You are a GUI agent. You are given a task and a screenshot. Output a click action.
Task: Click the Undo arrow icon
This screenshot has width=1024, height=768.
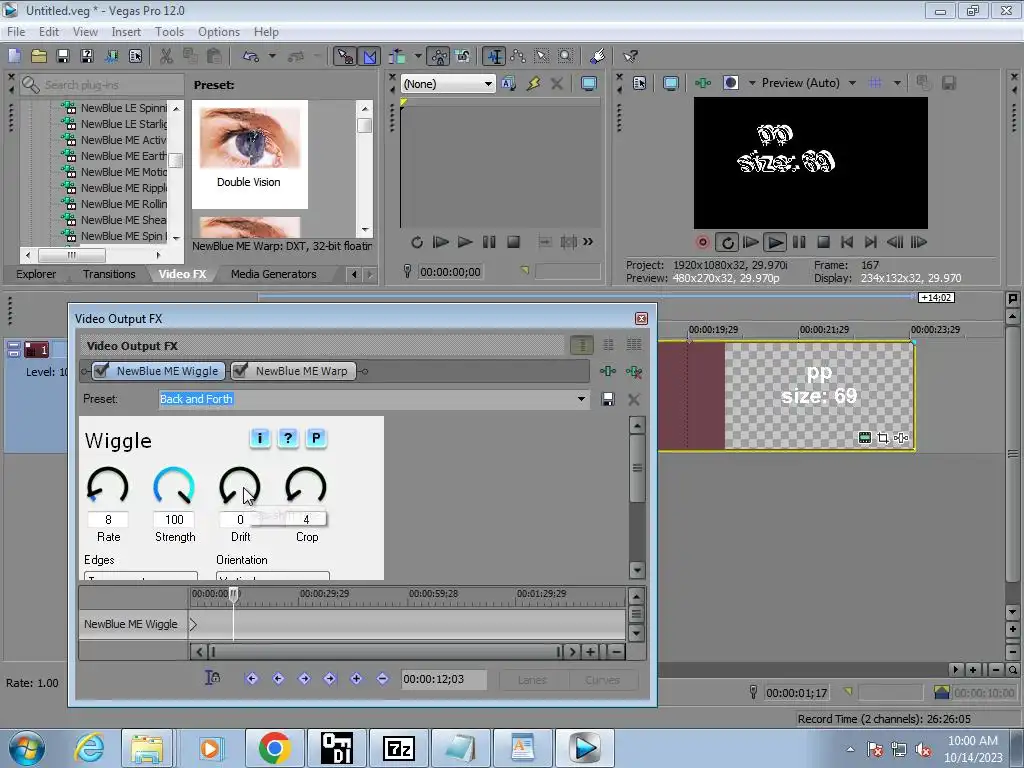[251, 57]
